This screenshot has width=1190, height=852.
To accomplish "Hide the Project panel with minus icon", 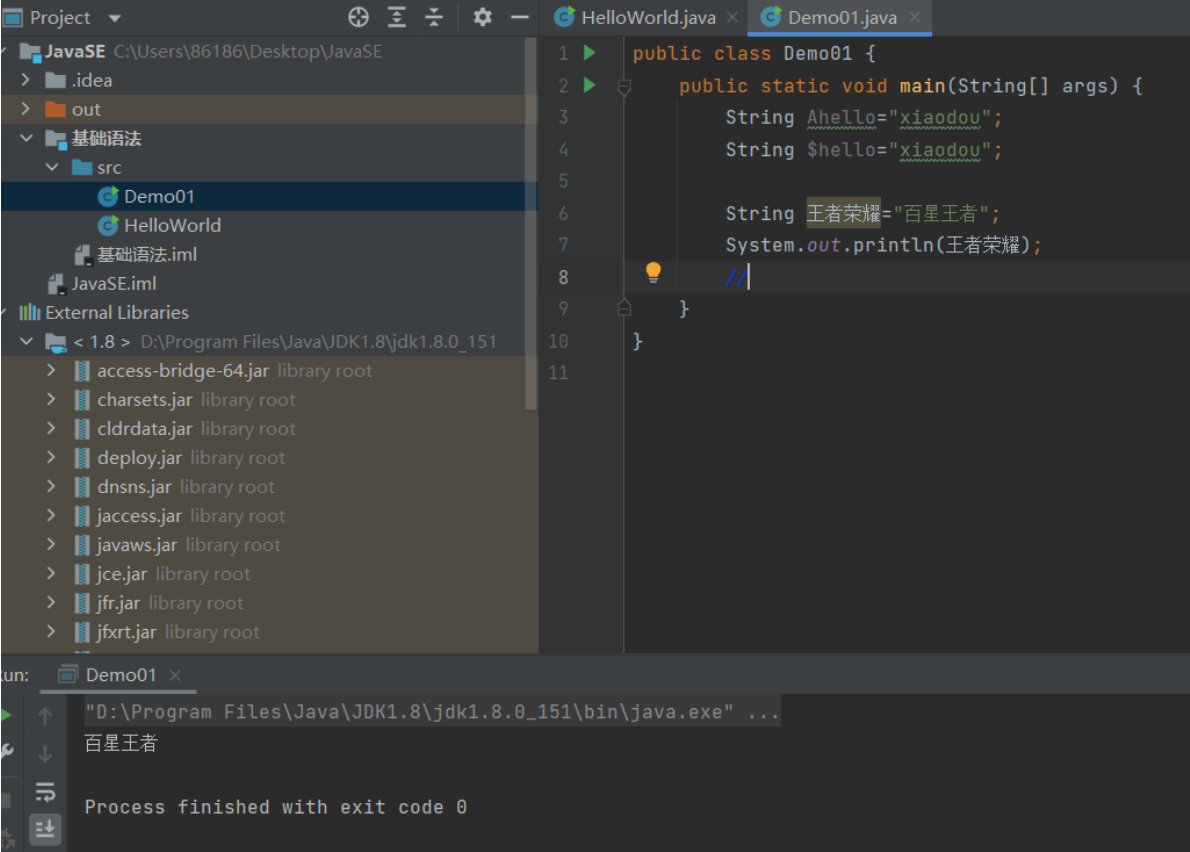I will point(519,18).
